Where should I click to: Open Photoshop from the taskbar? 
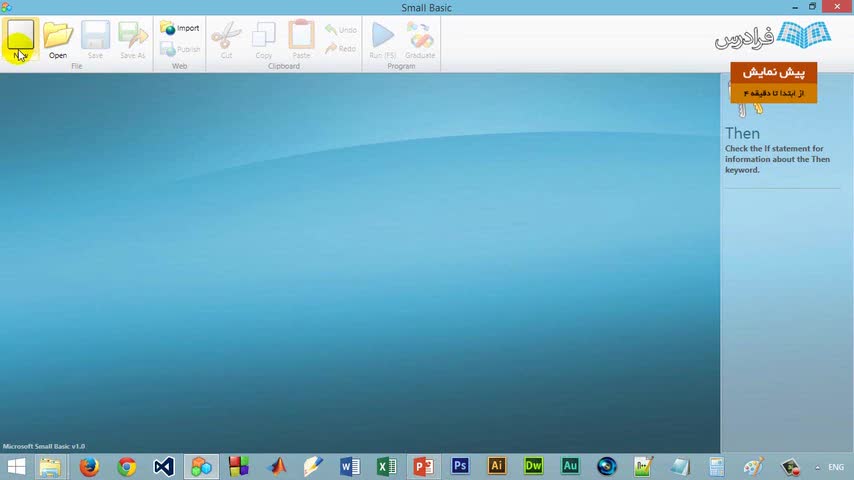(x=460, y=466)
